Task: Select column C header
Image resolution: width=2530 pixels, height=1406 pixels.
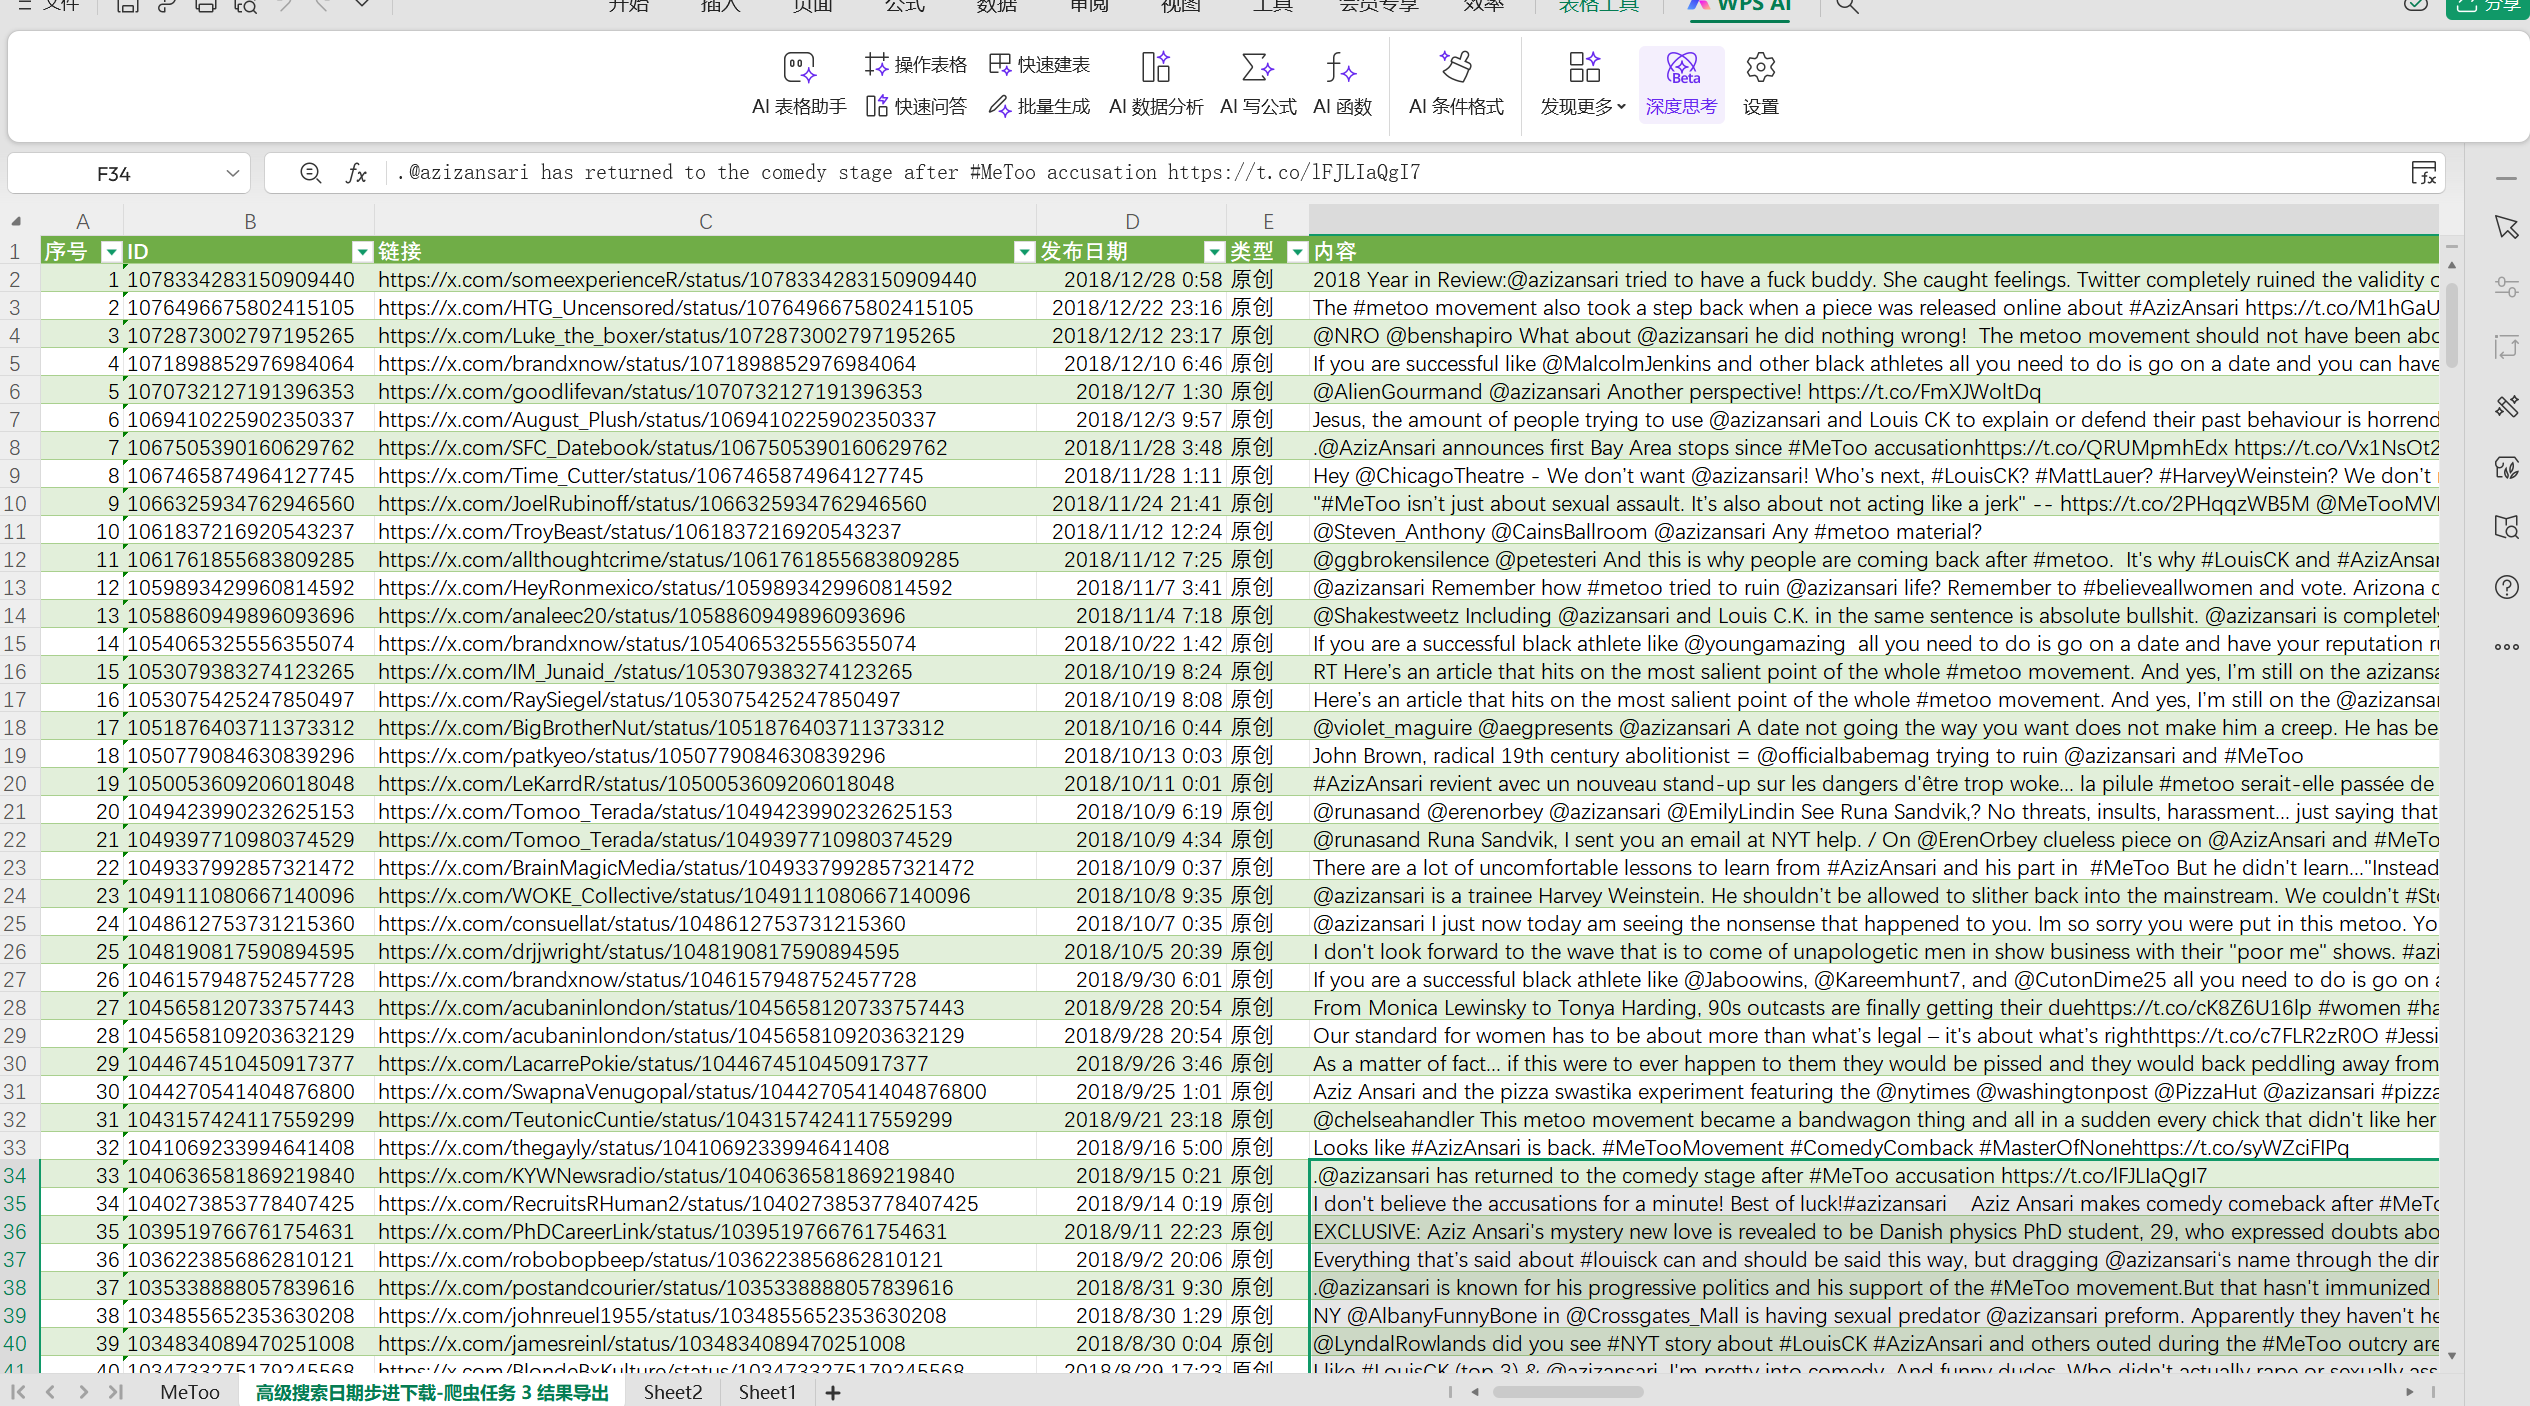Action: tap(706, 221)
